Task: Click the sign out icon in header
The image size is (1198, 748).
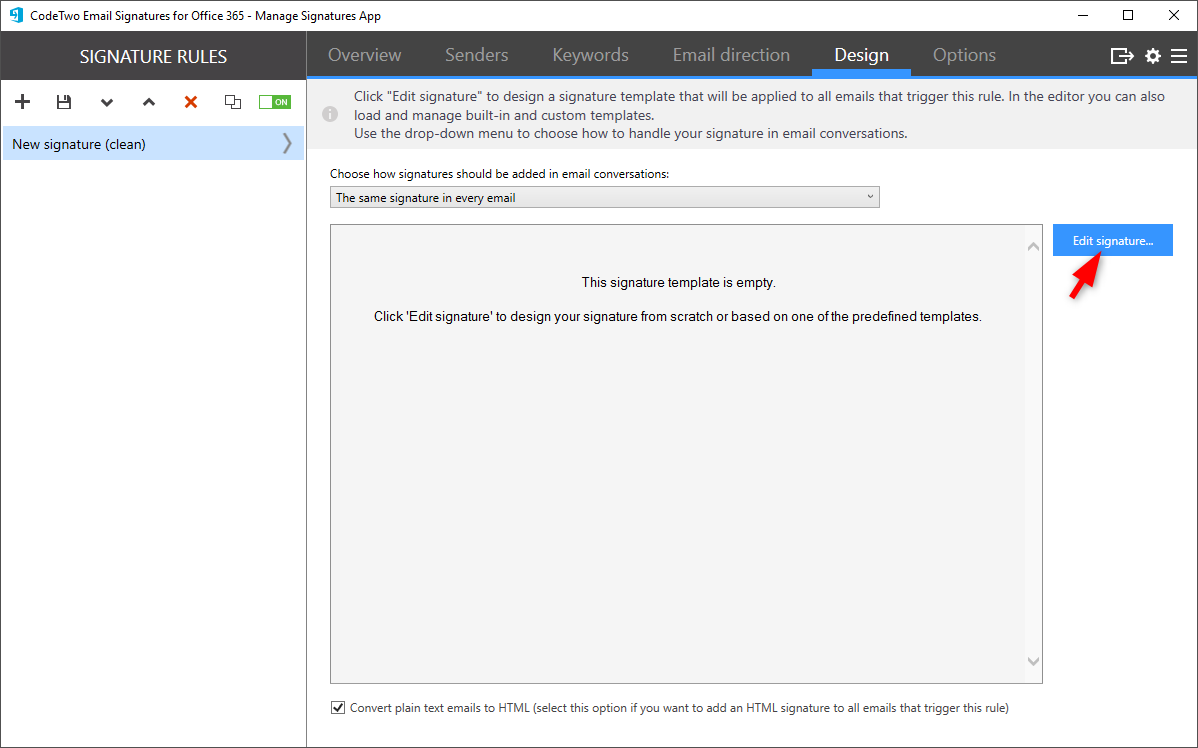Action: coord(1122,56)
